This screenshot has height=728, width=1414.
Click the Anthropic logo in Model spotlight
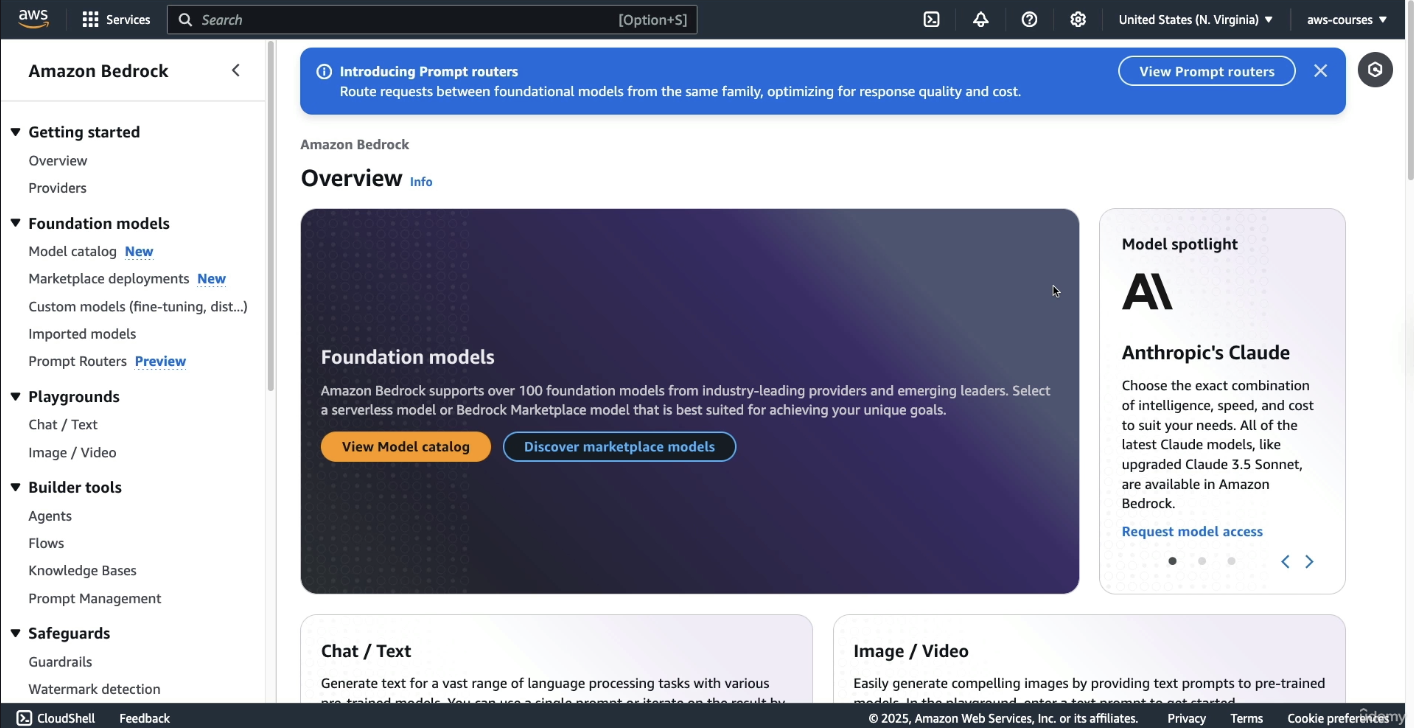pyautogui.click(x=1147, y=292)
